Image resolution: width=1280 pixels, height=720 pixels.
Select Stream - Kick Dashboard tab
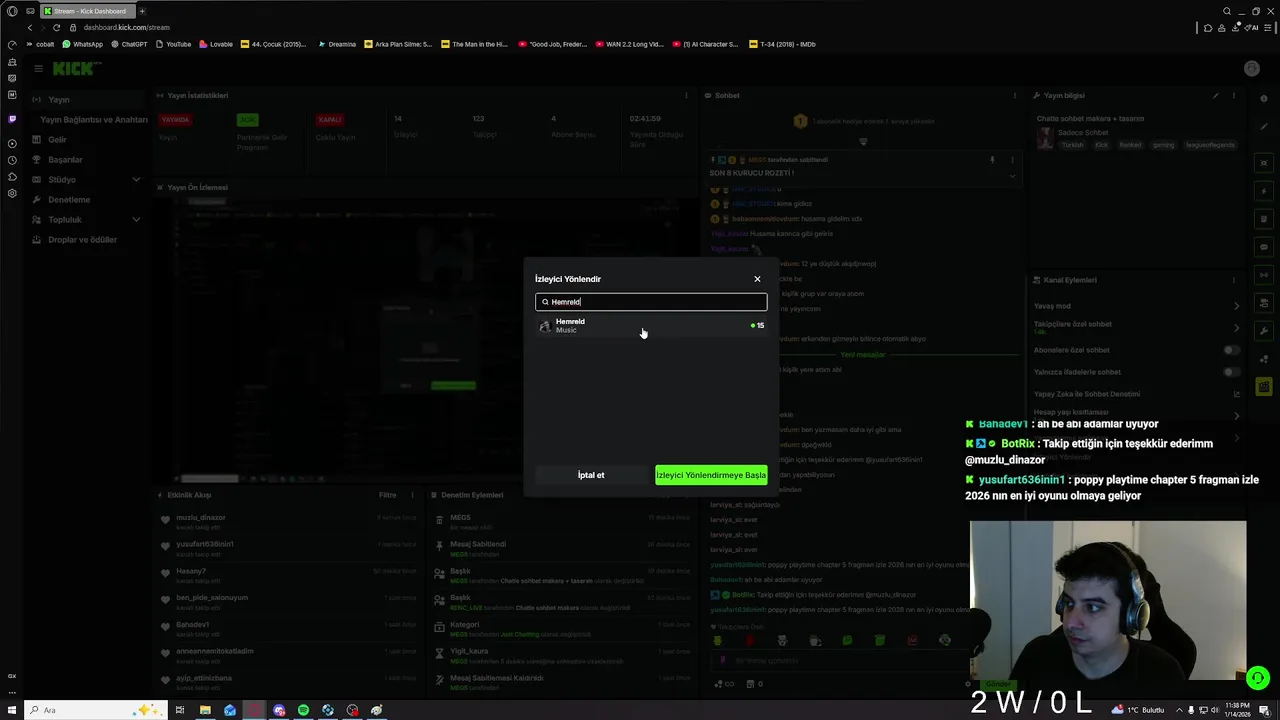[88, 11]
